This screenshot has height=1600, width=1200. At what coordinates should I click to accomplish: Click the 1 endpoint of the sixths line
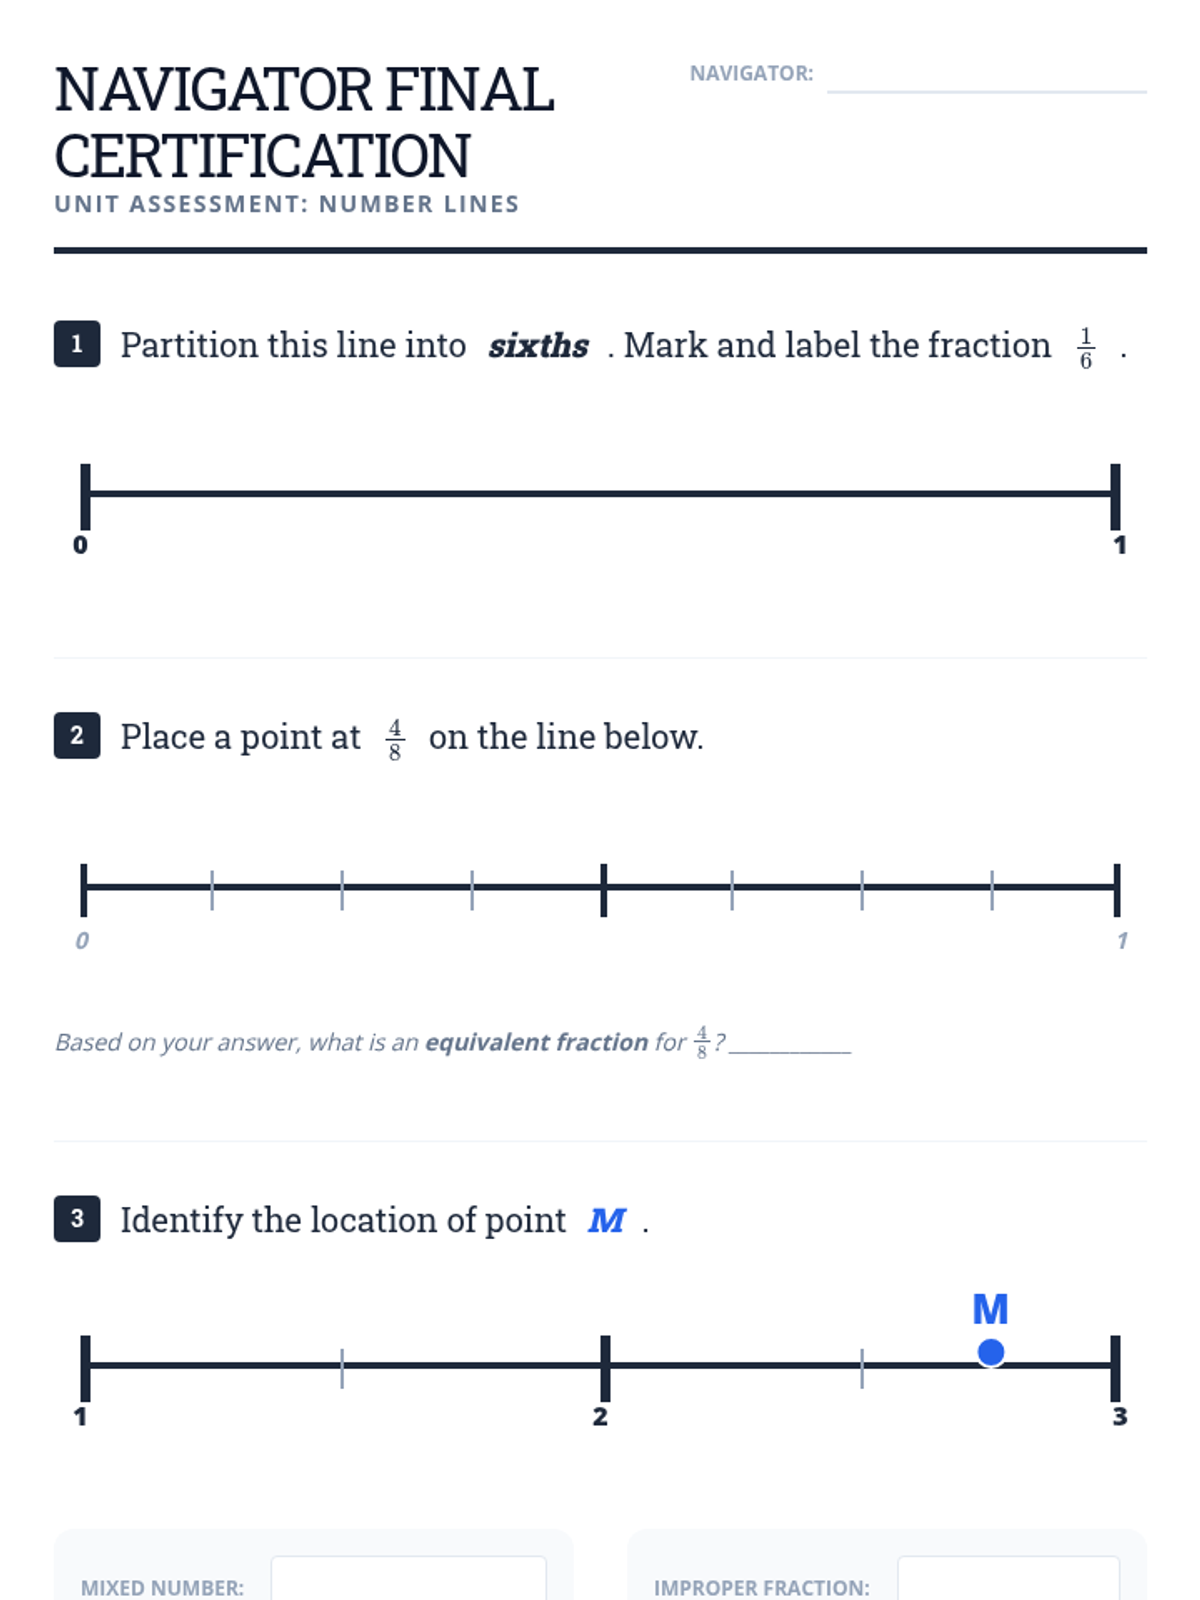[1115, 495]
